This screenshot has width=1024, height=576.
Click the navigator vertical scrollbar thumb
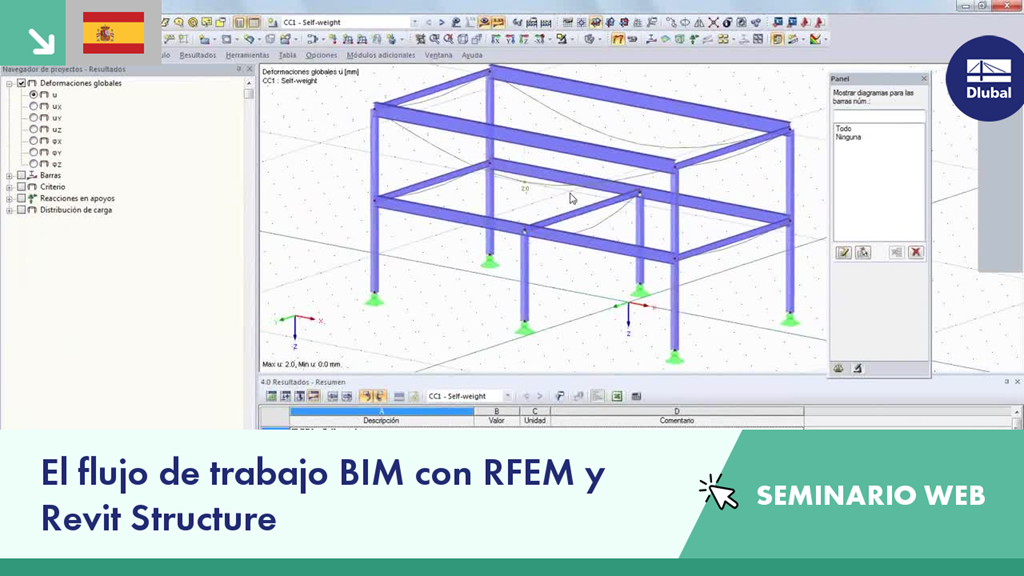248,93
